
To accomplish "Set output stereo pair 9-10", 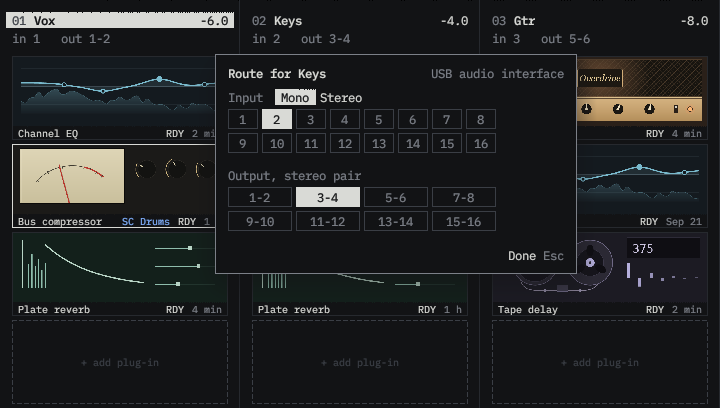I will pos(259,222).
